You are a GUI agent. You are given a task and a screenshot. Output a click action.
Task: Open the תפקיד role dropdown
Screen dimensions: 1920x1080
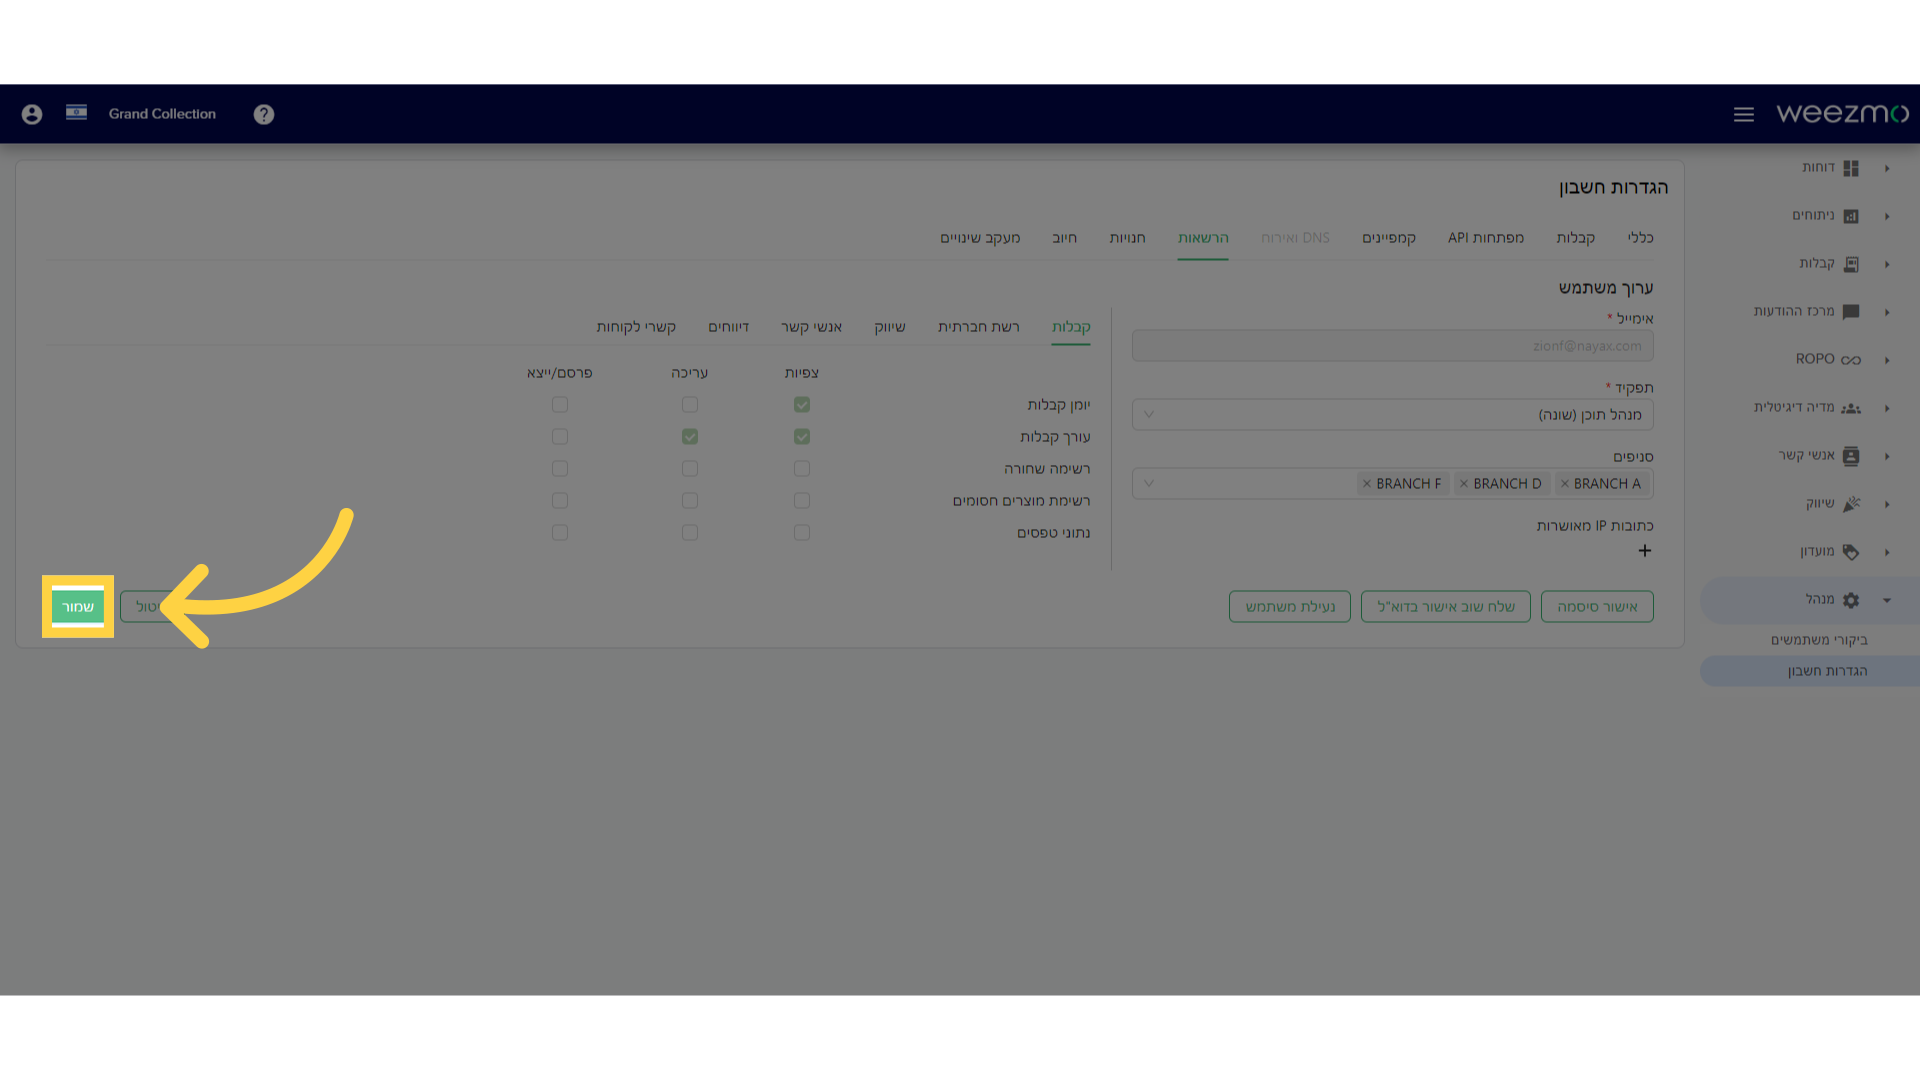(x=1392, y=415)
